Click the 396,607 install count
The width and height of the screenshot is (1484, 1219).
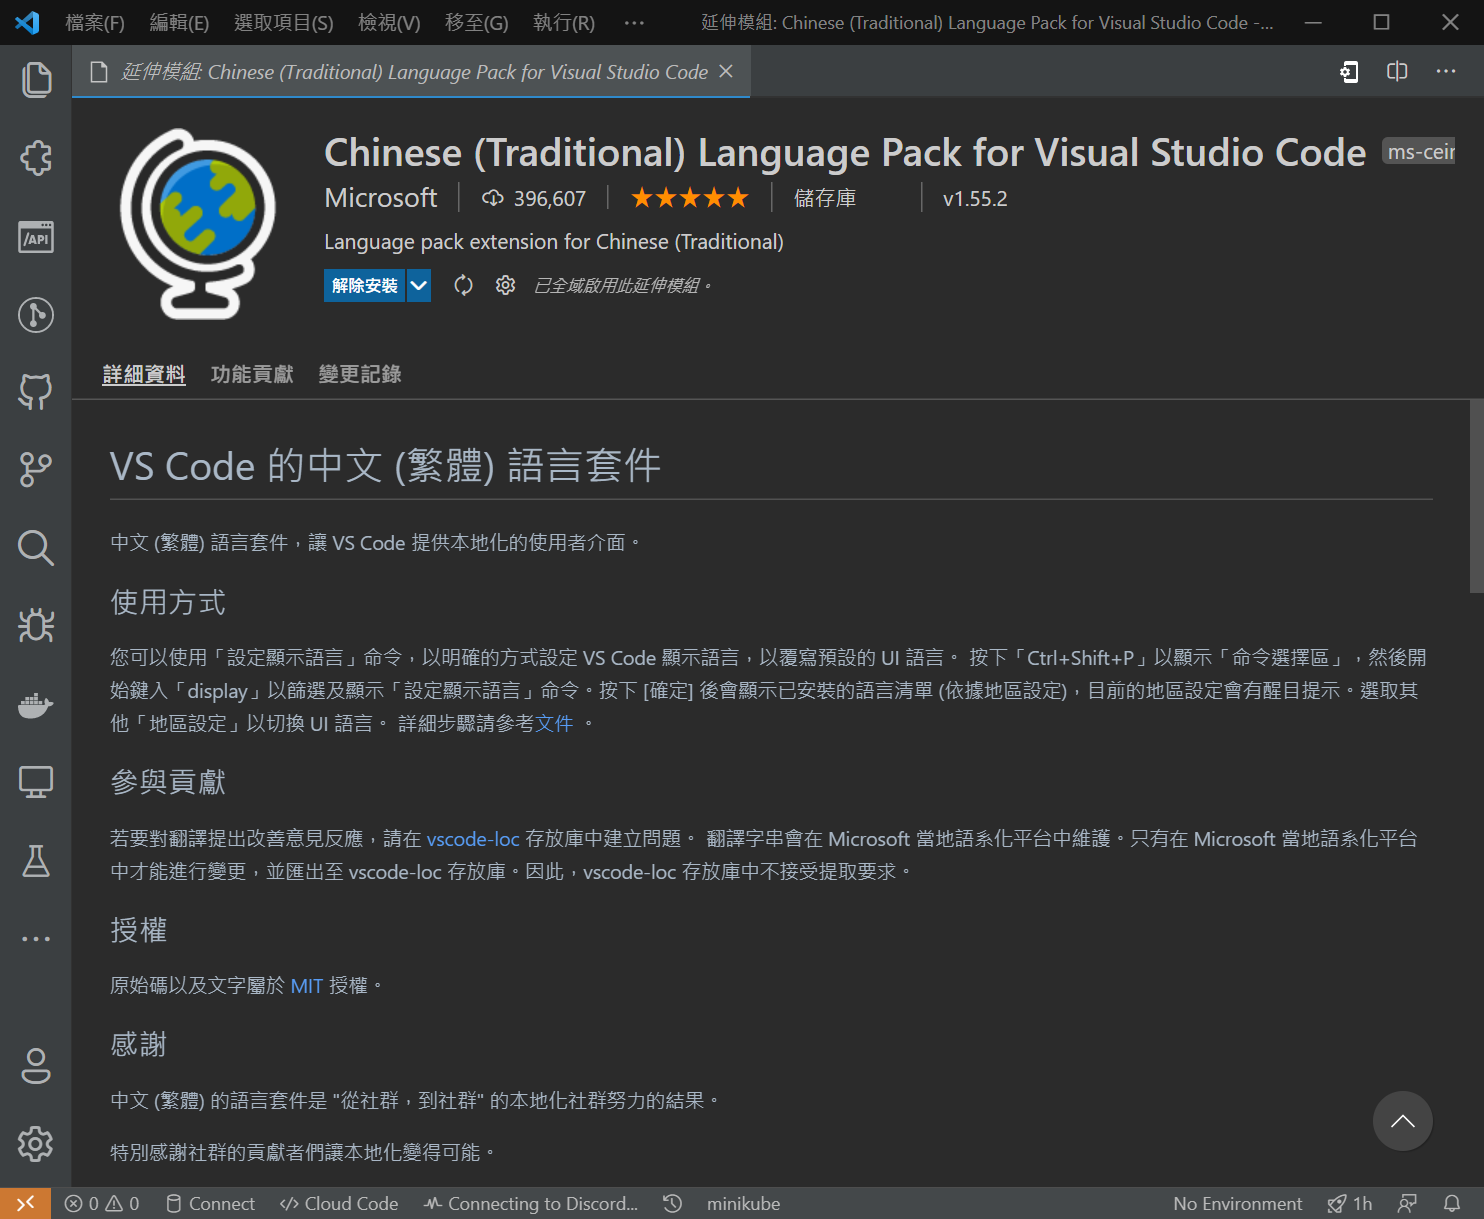(x=534, y=198)
